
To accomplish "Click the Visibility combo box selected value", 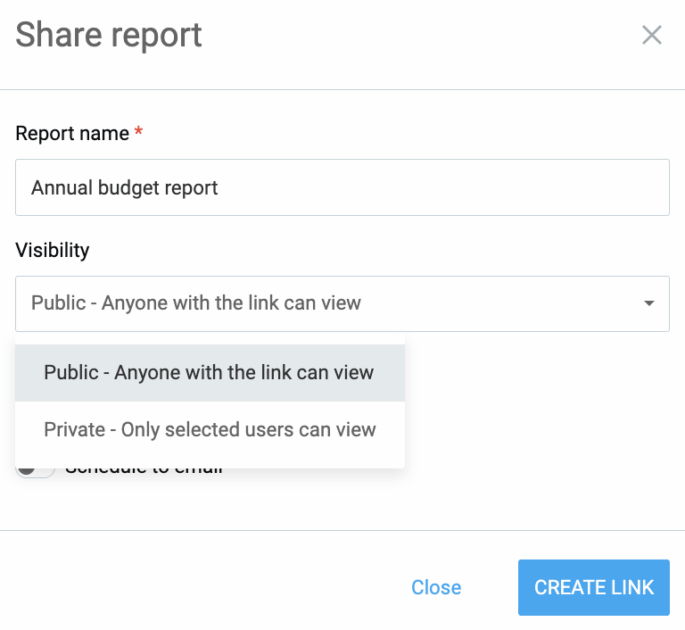I will (x=196, y=303).
